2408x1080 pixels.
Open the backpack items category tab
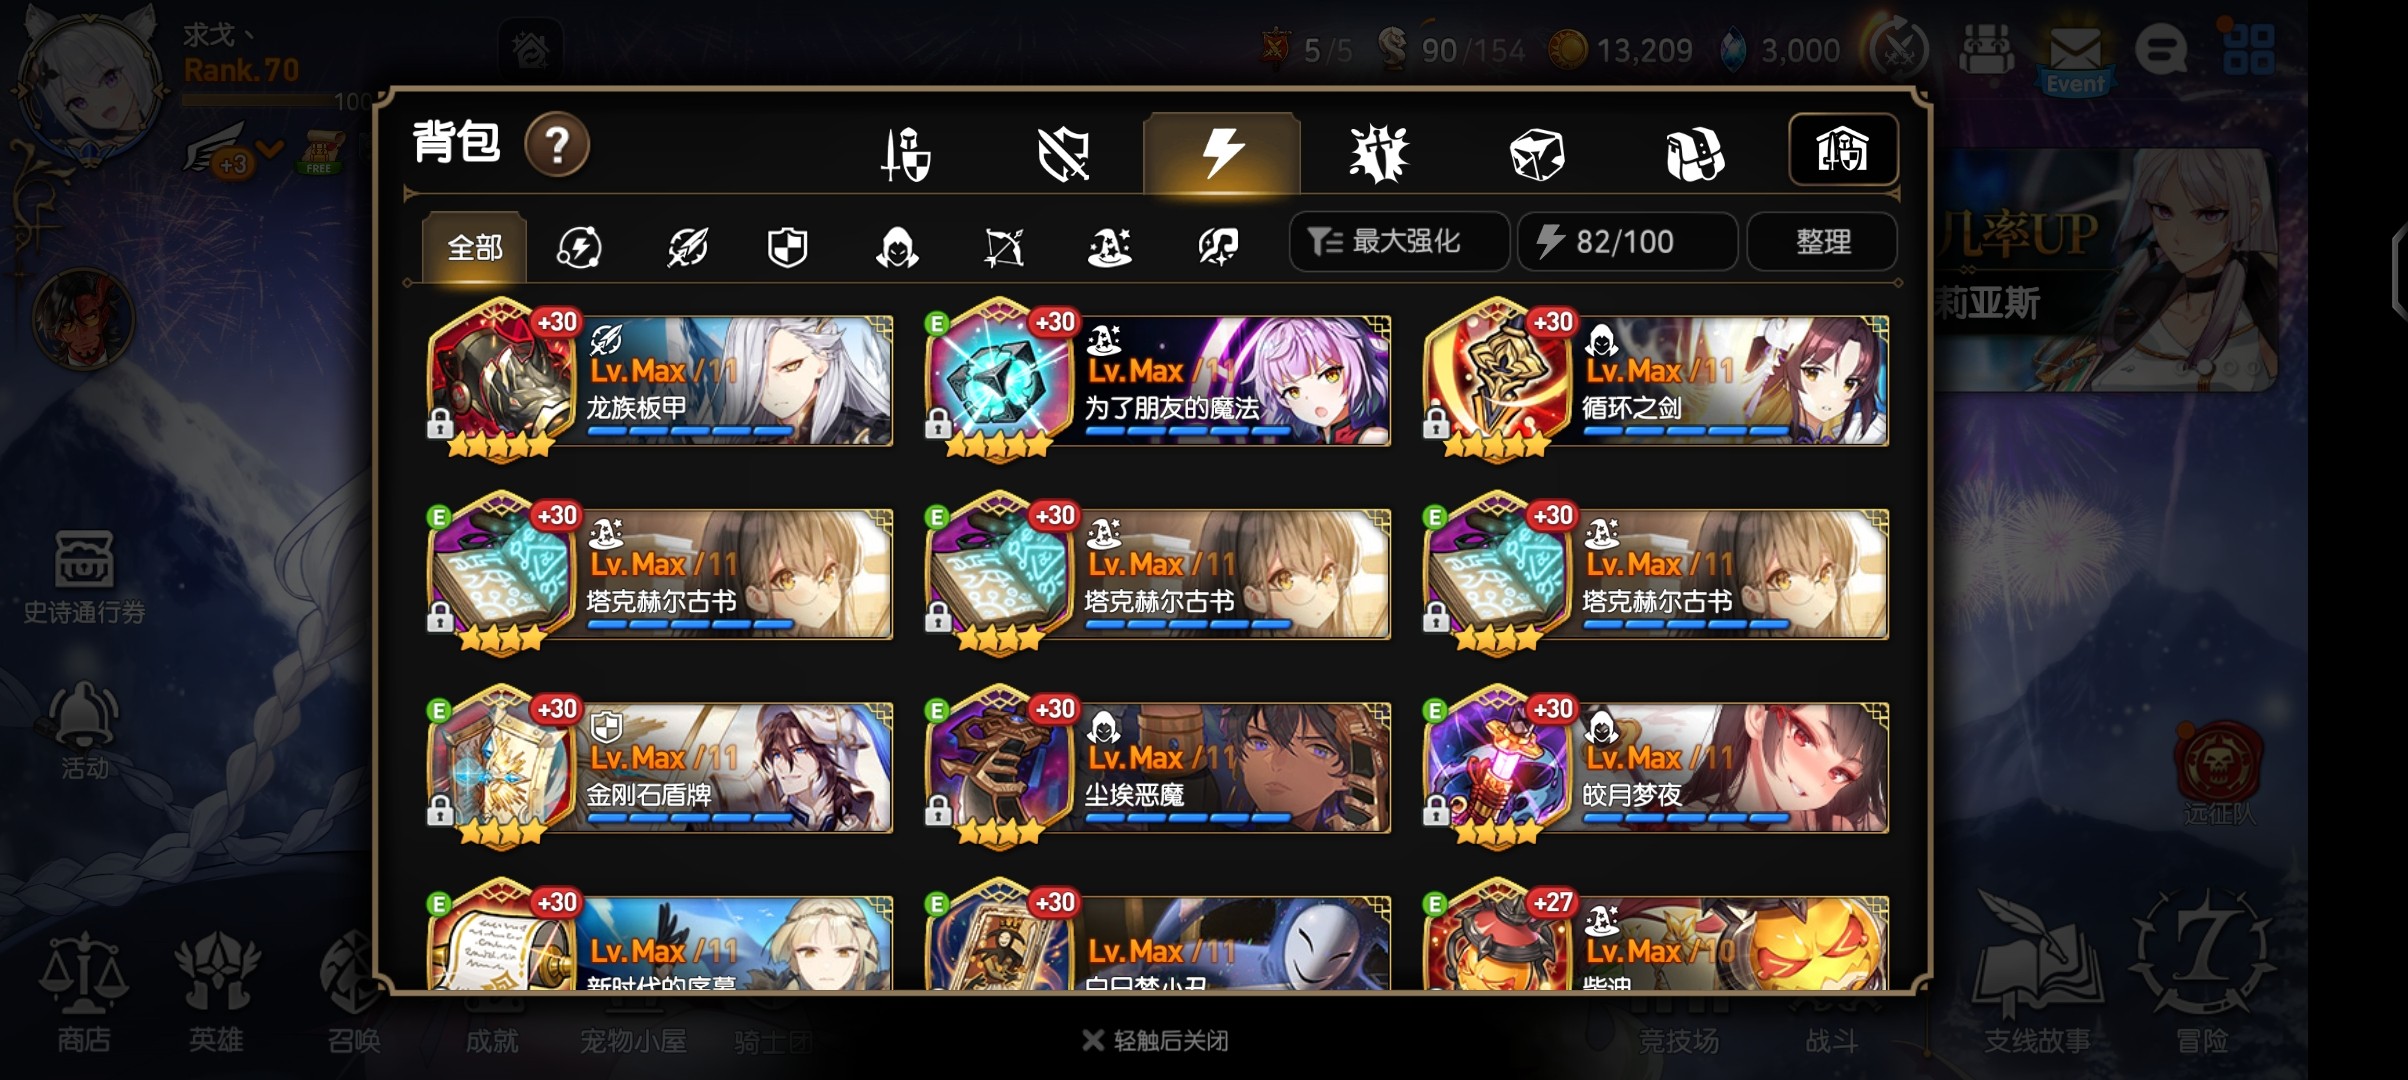pyautogui.click(x=1694, y=154)
